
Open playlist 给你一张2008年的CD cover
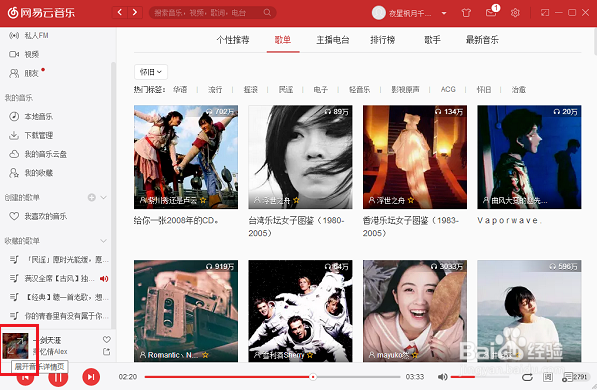pos(186,157)
